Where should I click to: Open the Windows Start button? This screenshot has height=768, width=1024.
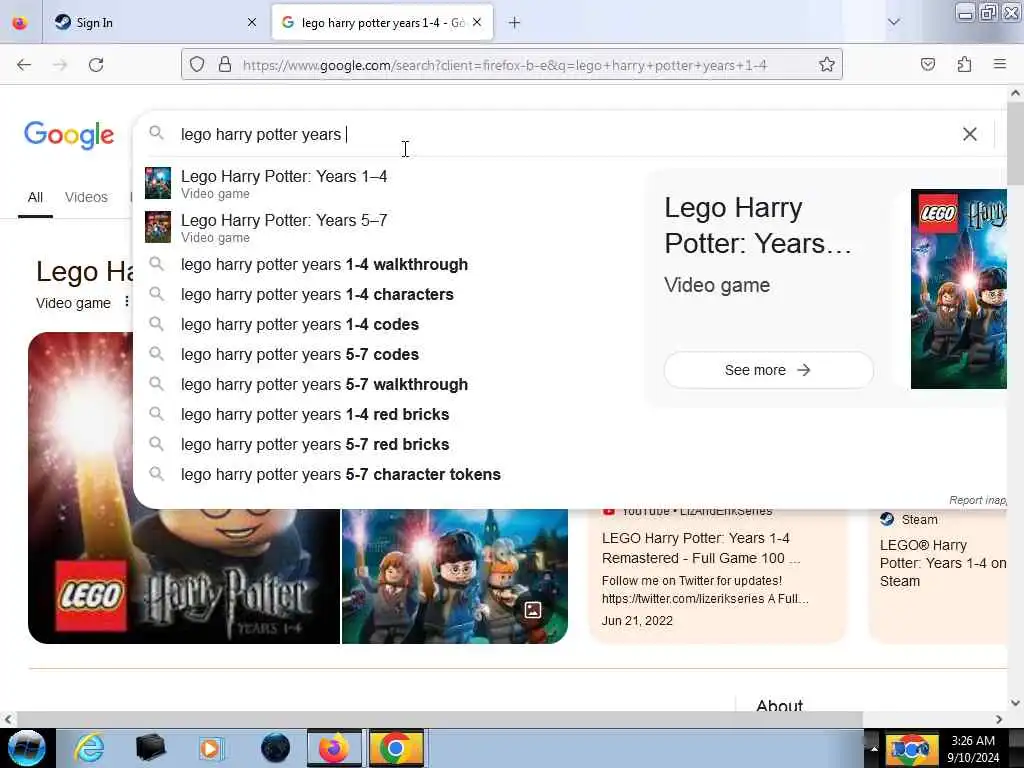[27, 748]
